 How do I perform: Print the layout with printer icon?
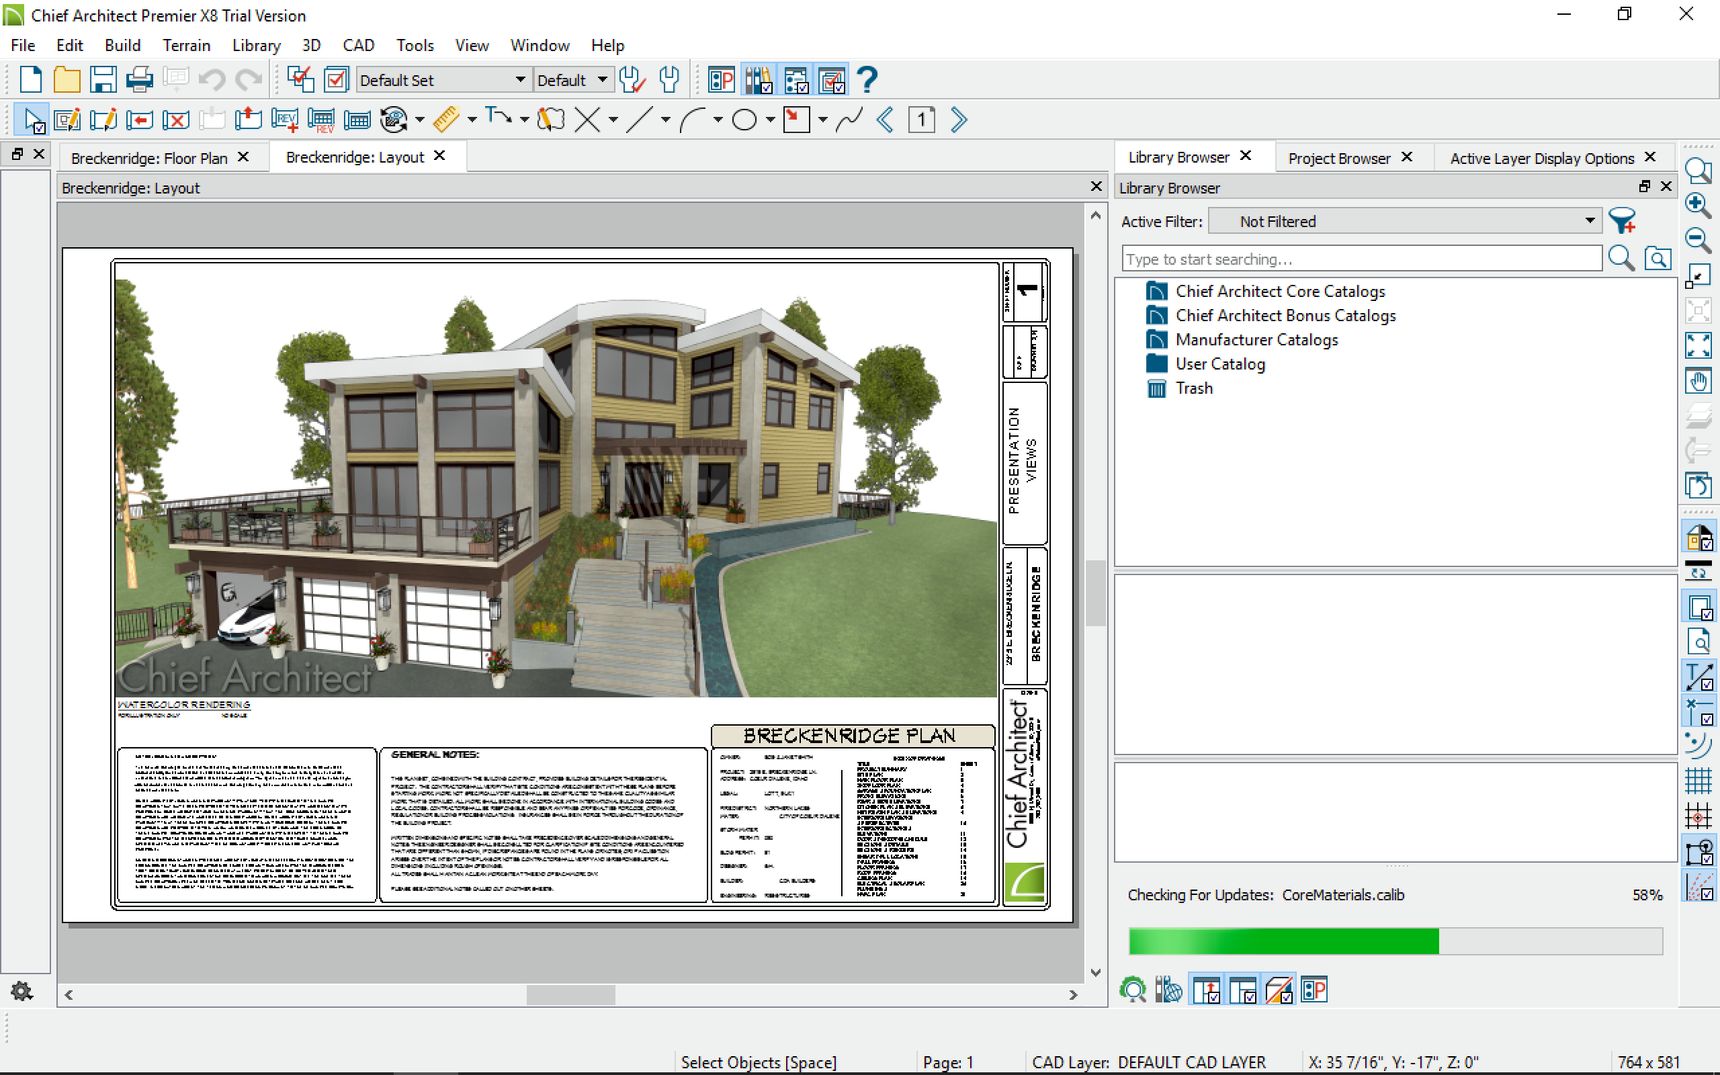140,80
